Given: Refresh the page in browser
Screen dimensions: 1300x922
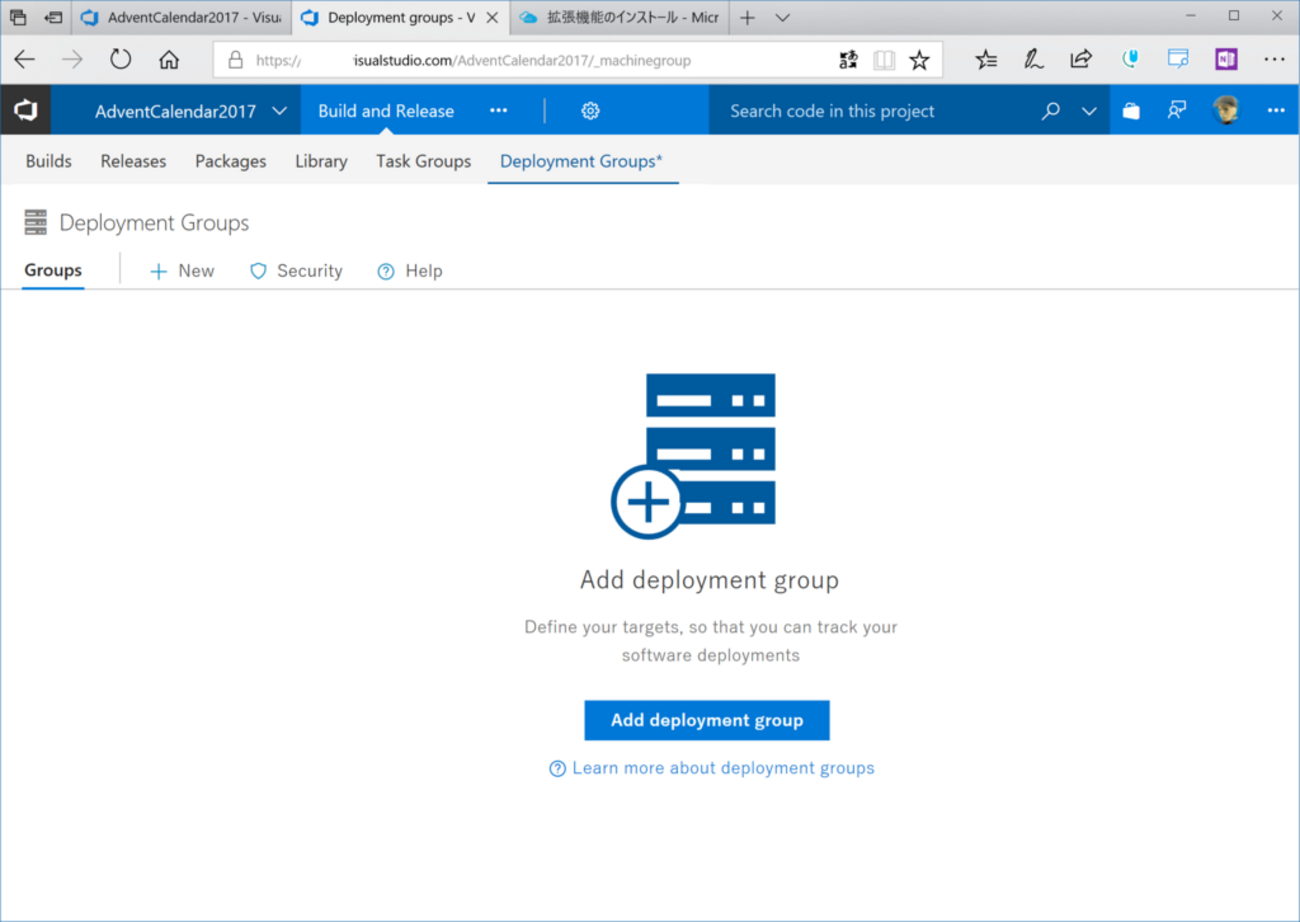Looking at the screenshot, I should 121,60.
